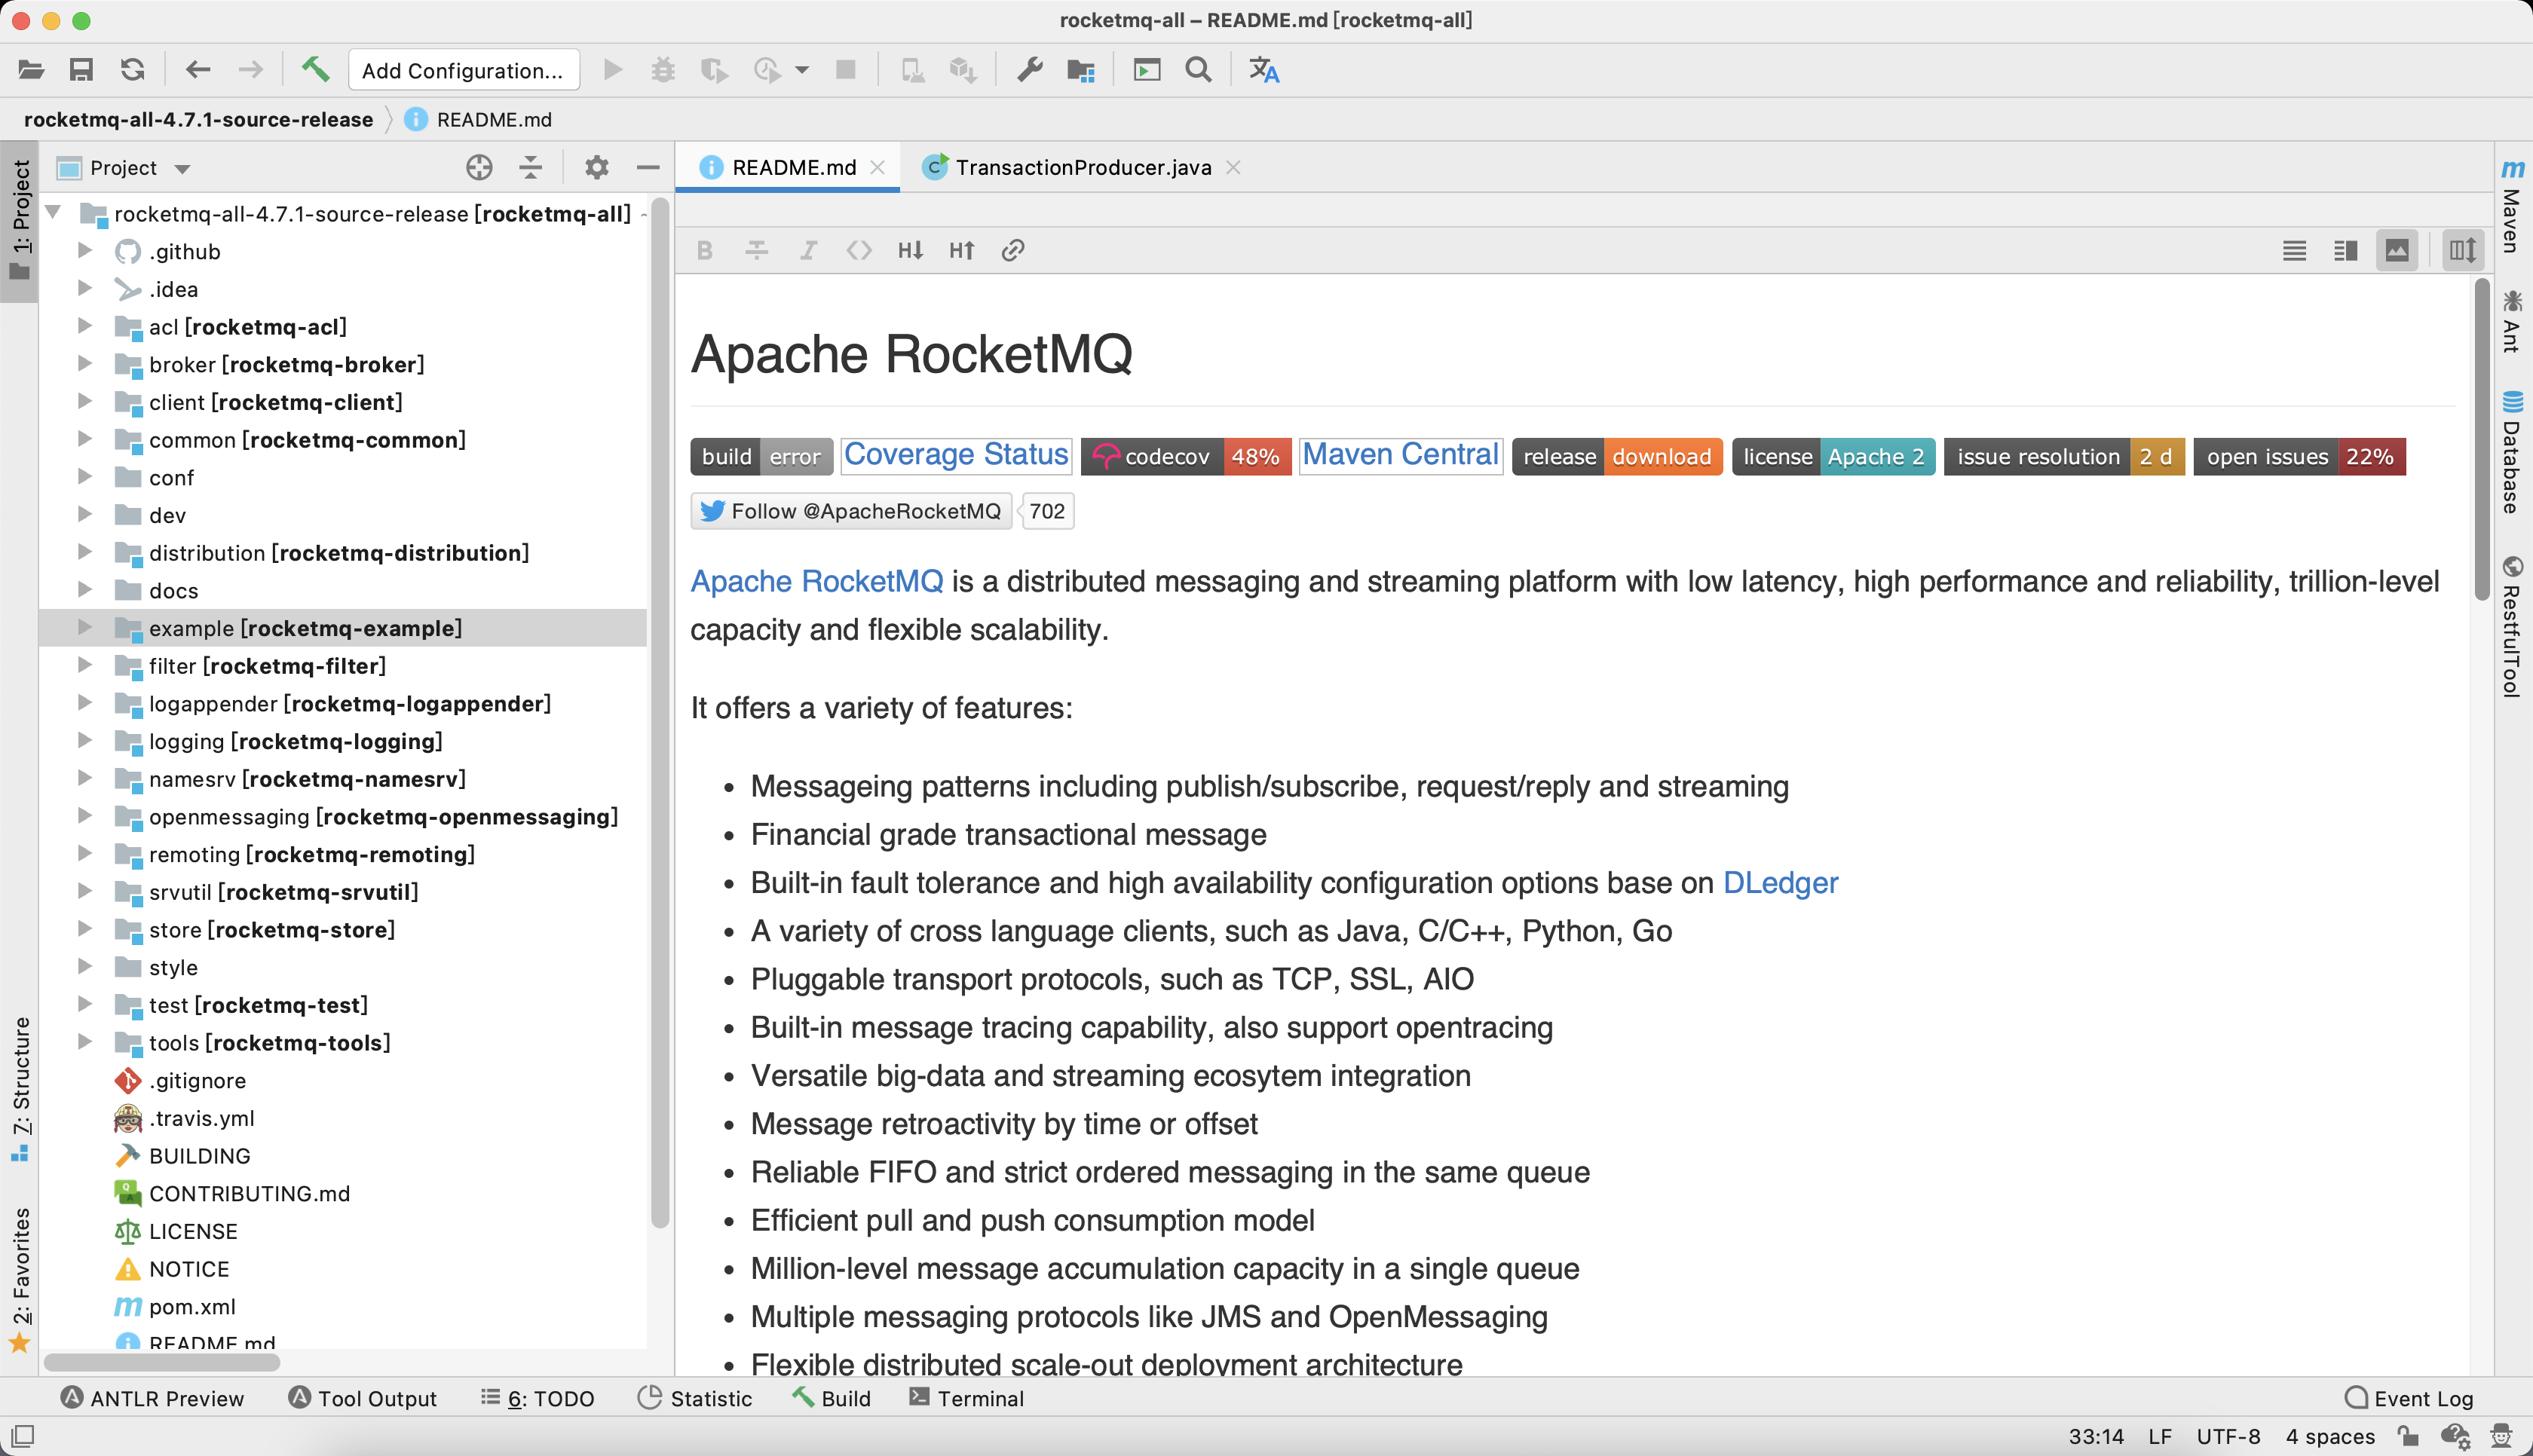Click the Insert link icon in markdown toolbar
The image size is (2533, 1456).
pyautogui.click(x=1012, y=250)
